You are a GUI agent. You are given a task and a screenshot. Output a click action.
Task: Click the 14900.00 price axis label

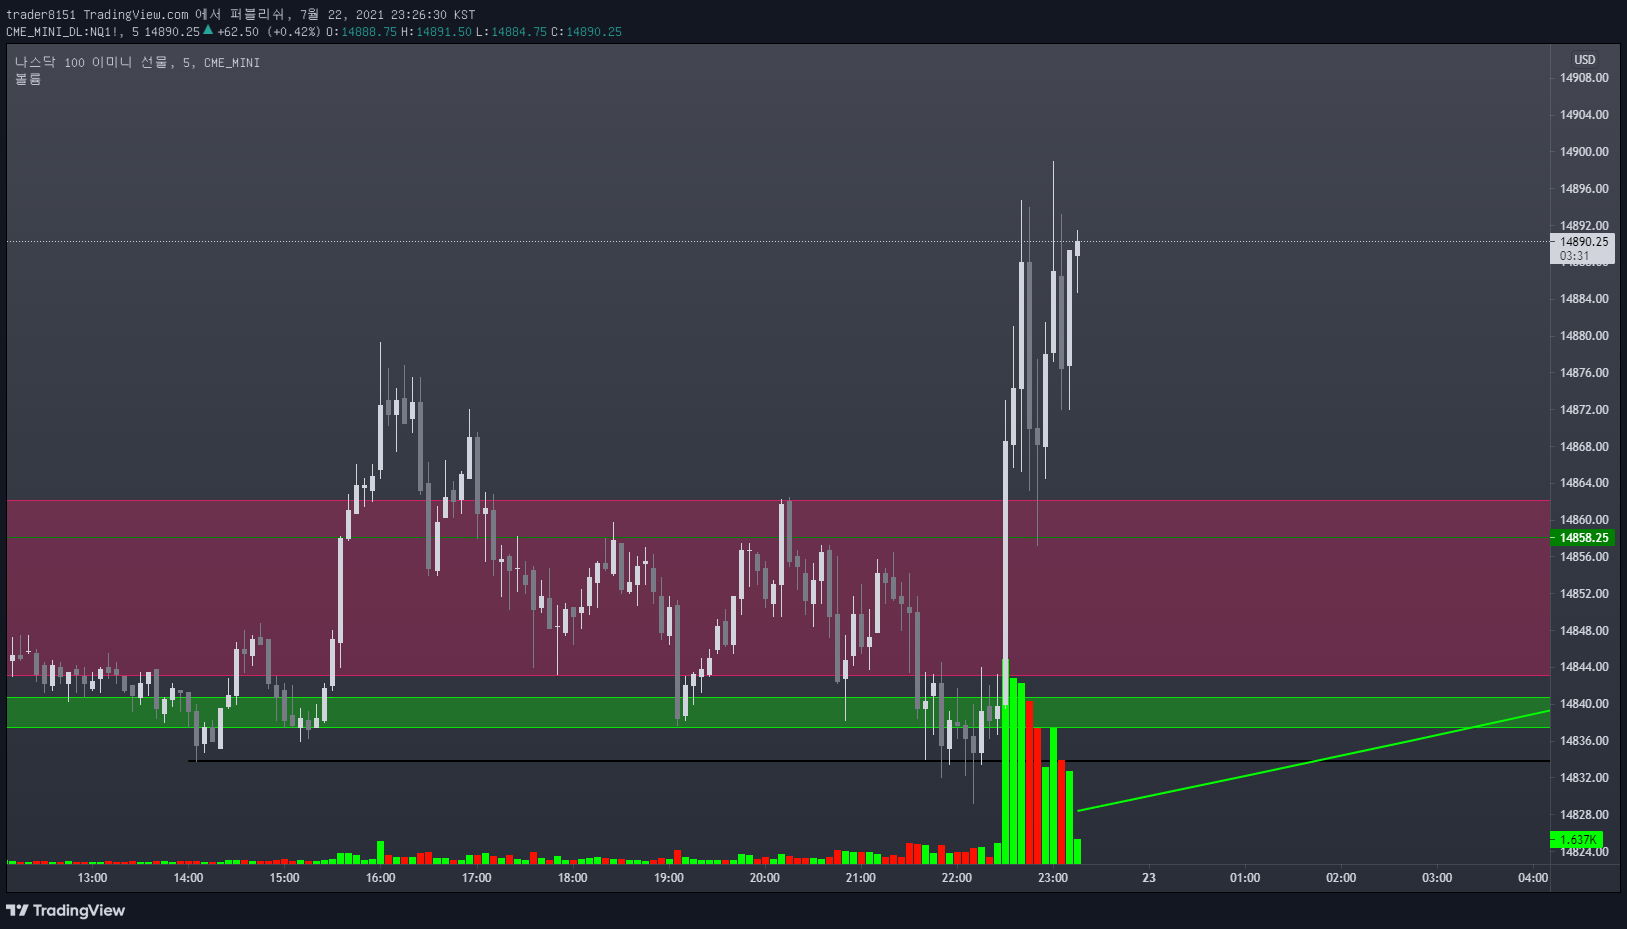click(x=1584, y=152)
